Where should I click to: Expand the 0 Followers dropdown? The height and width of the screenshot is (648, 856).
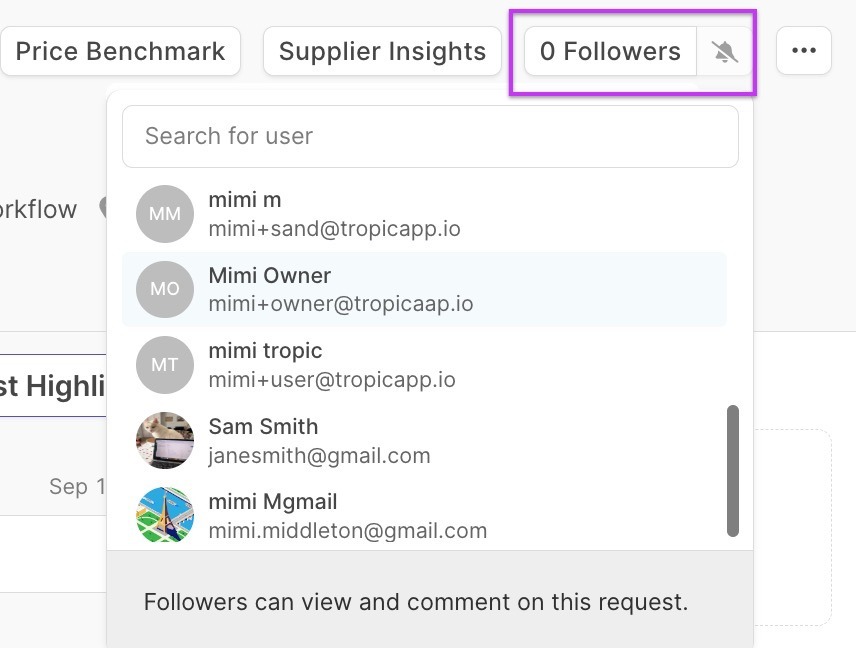tap(610, 52)
